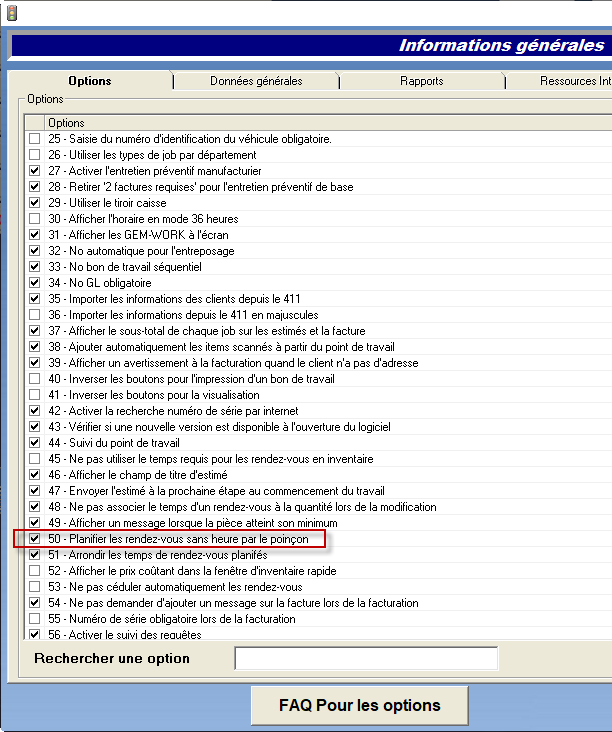Toggle option 34 No GL obligatoire
The width and height of the screenshot is (612, 732).
pos(35,282)
